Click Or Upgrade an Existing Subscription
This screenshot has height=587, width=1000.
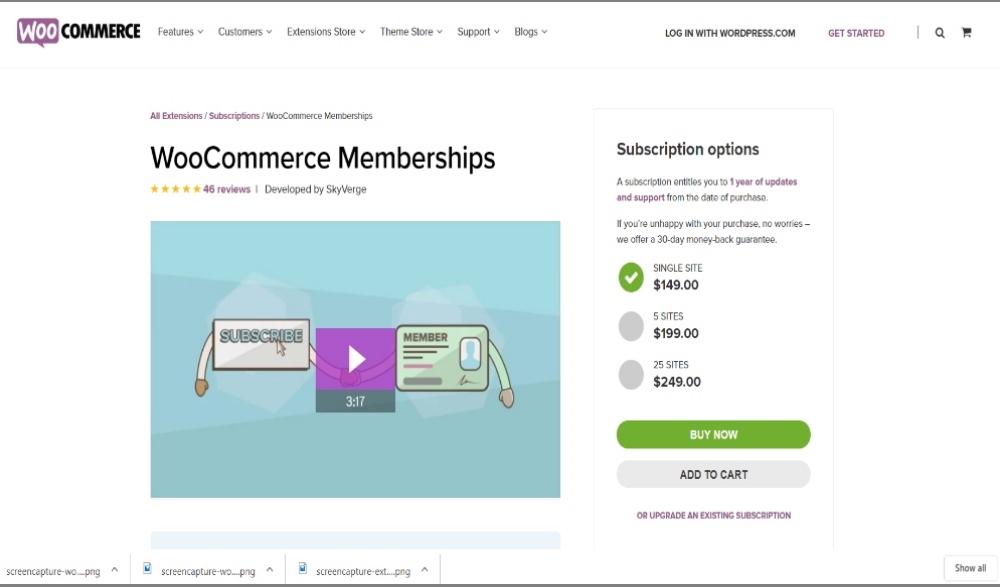tap(714, 516)
